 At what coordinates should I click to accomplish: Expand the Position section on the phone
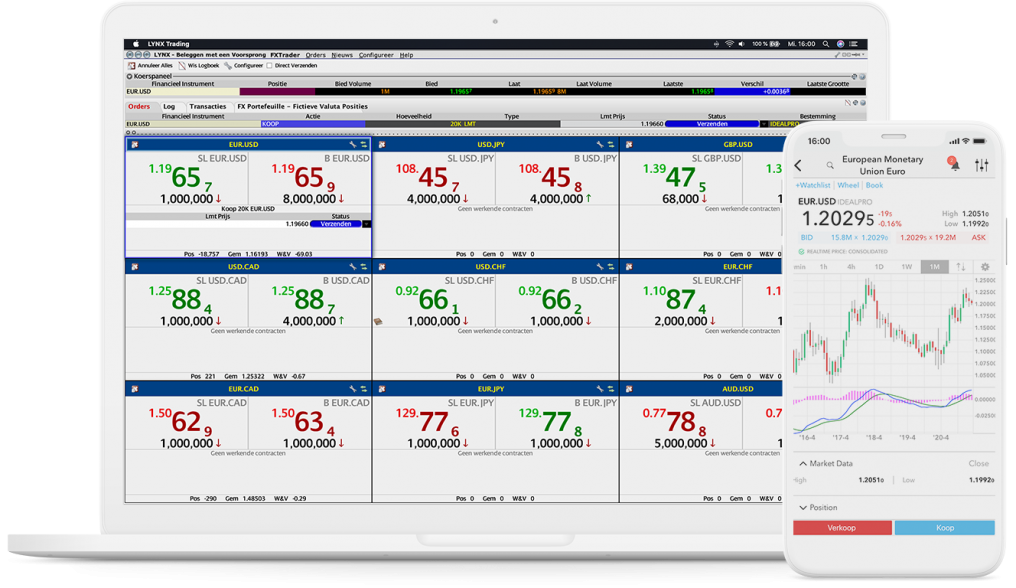pos(801,507)
